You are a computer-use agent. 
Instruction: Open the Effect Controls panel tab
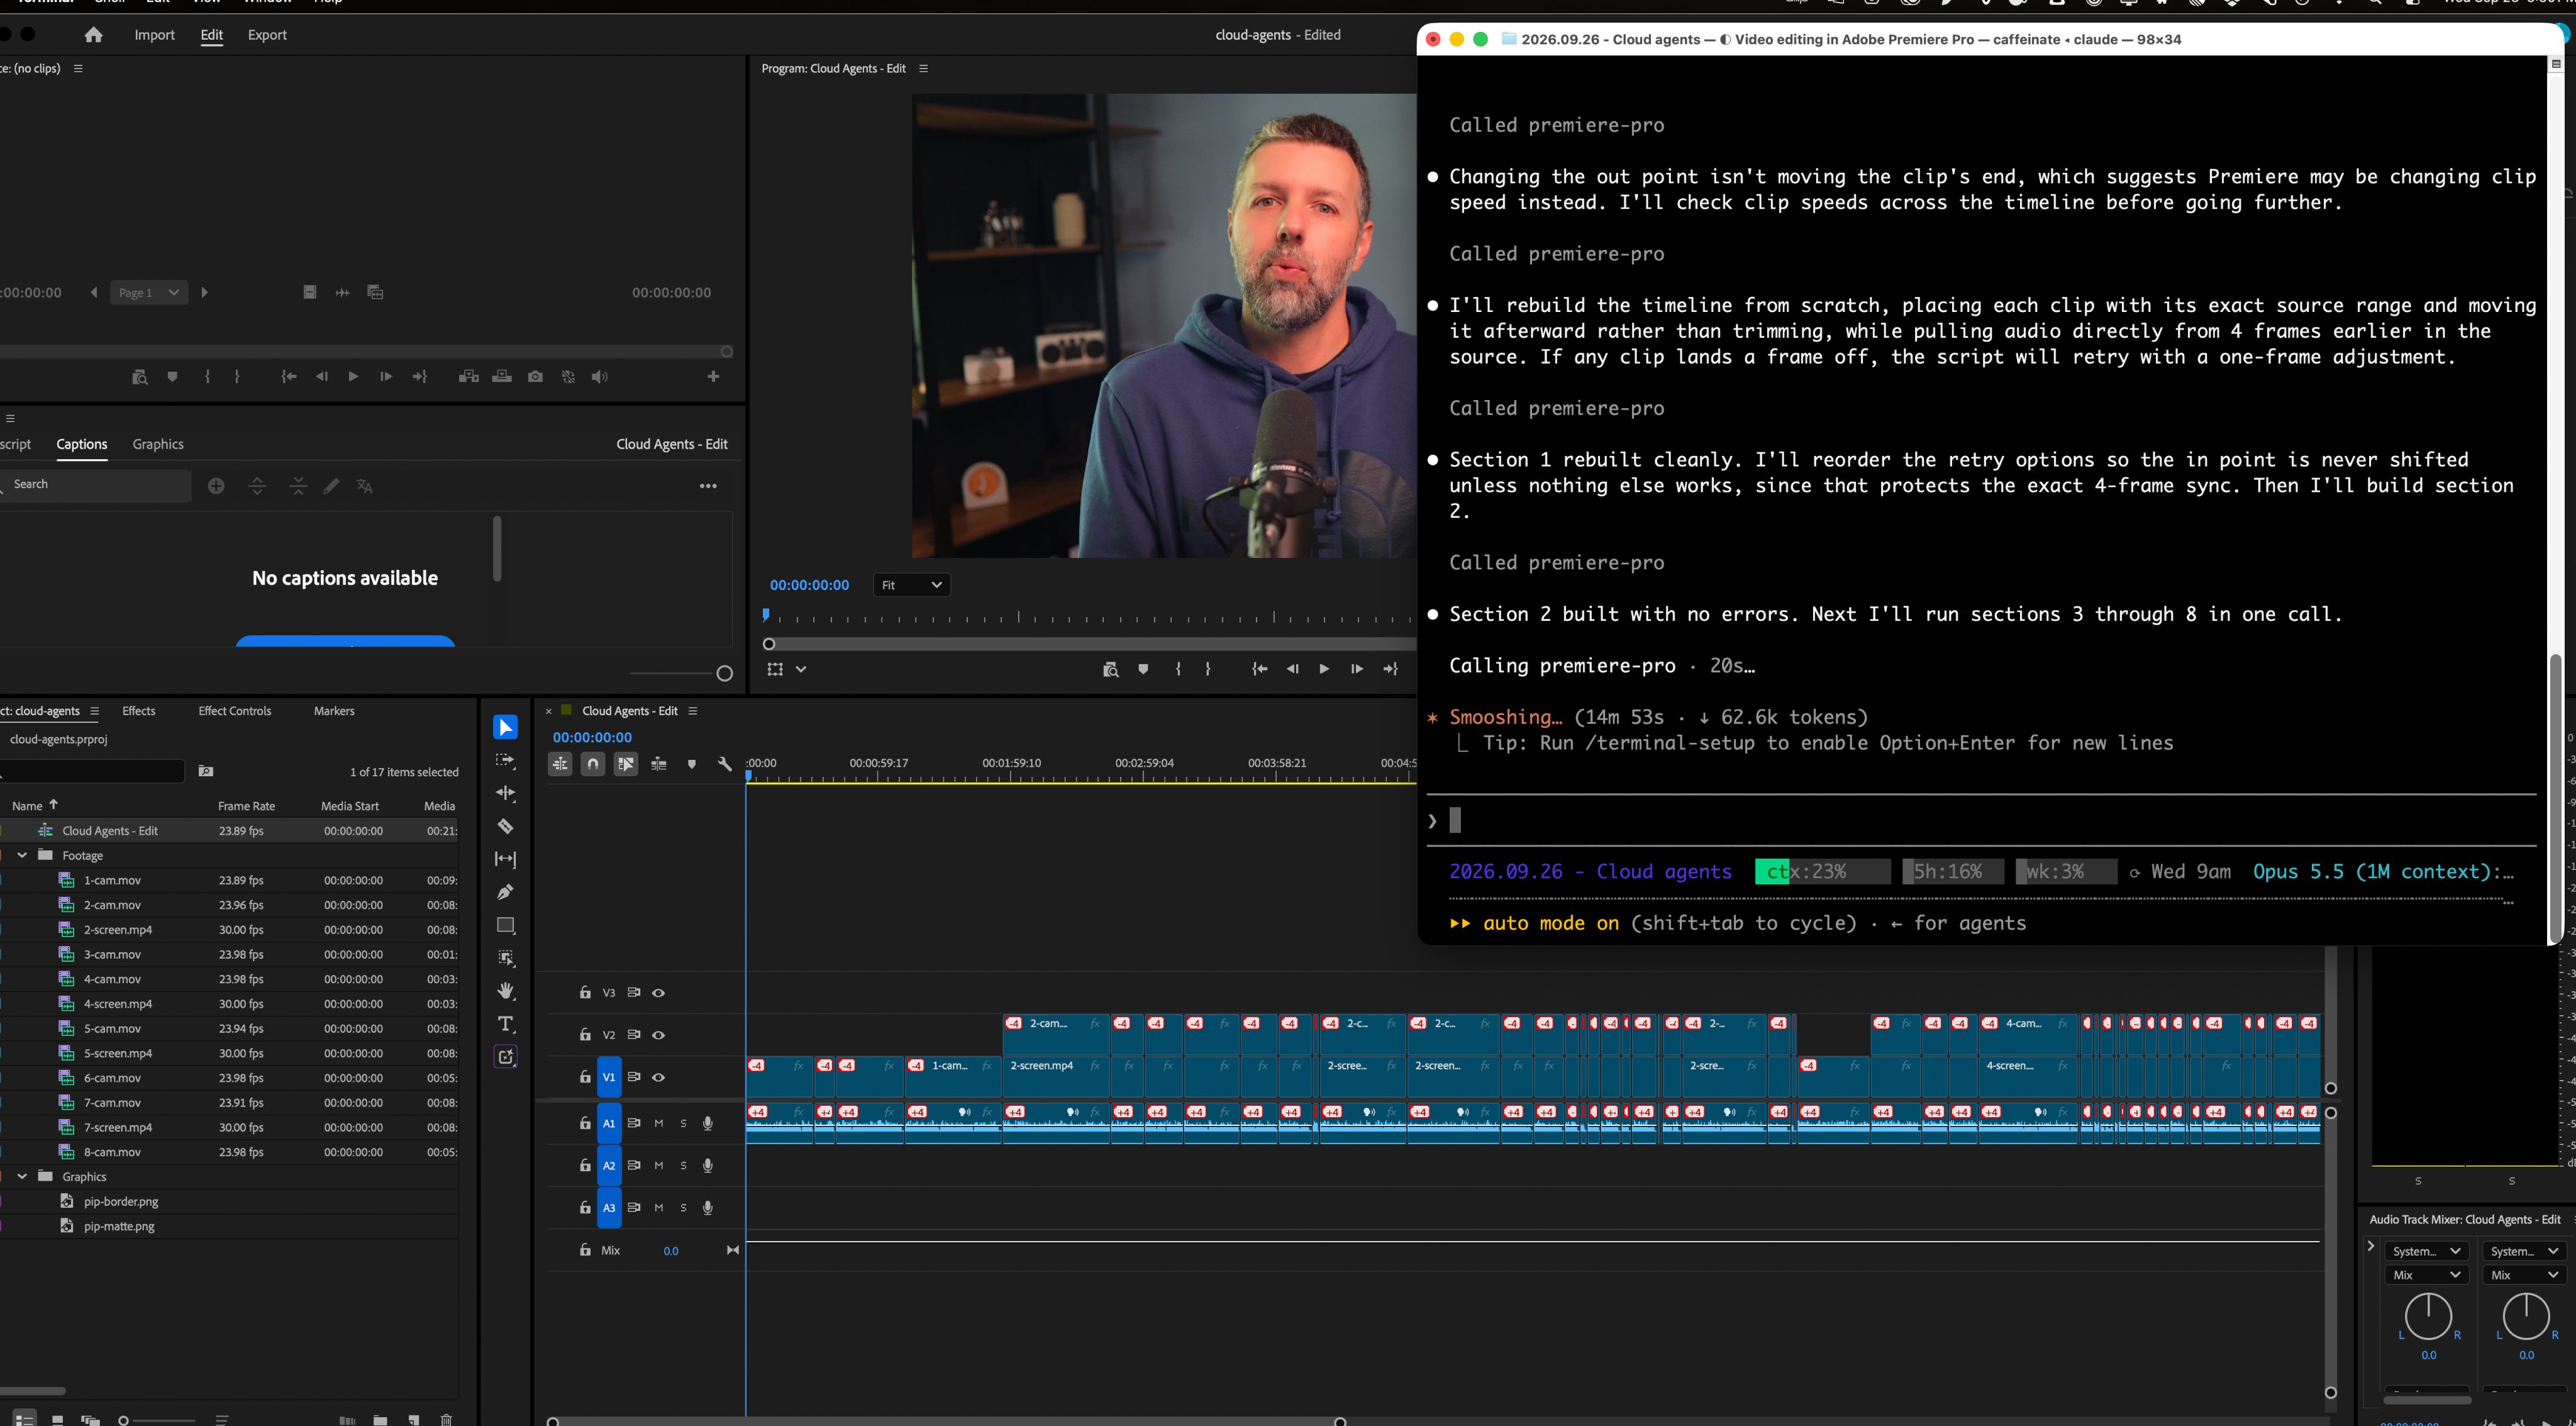235,711
